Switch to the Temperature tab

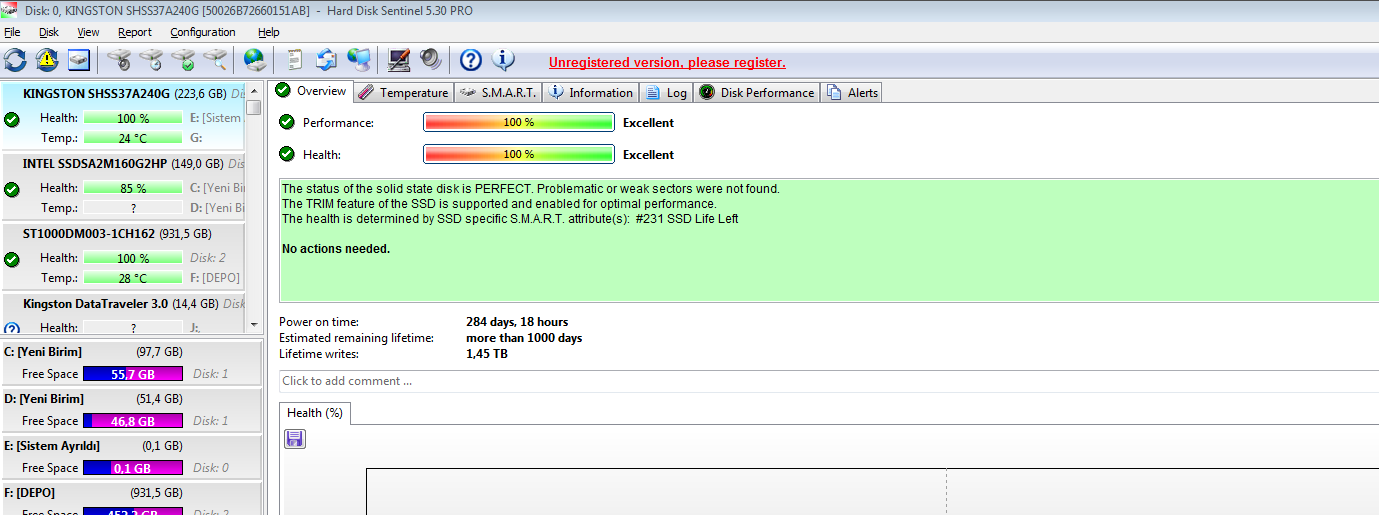tap(403, 92)
